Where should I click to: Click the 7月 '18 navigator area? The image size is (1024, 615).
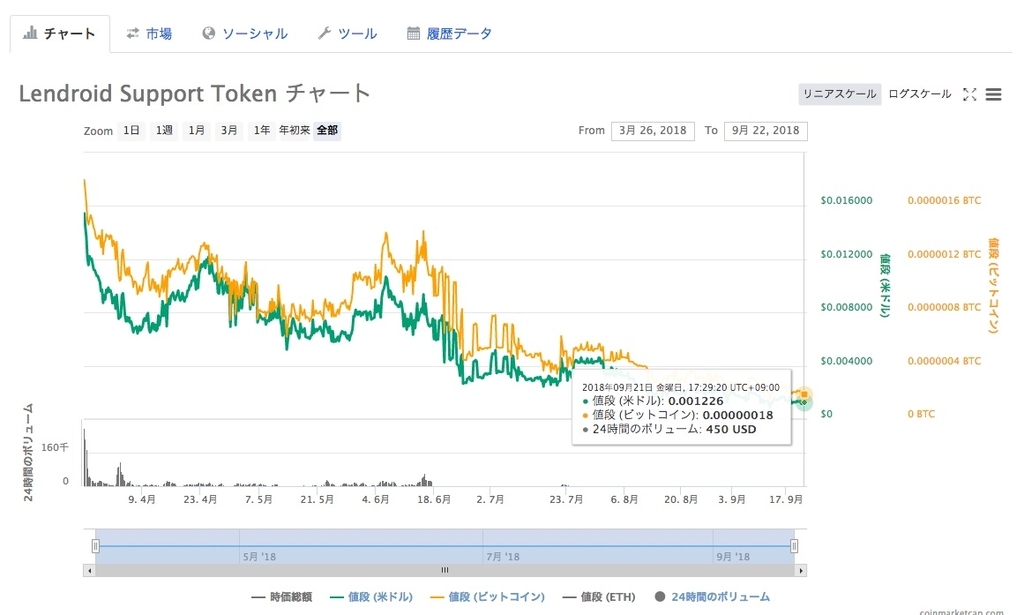pos(503,557)
